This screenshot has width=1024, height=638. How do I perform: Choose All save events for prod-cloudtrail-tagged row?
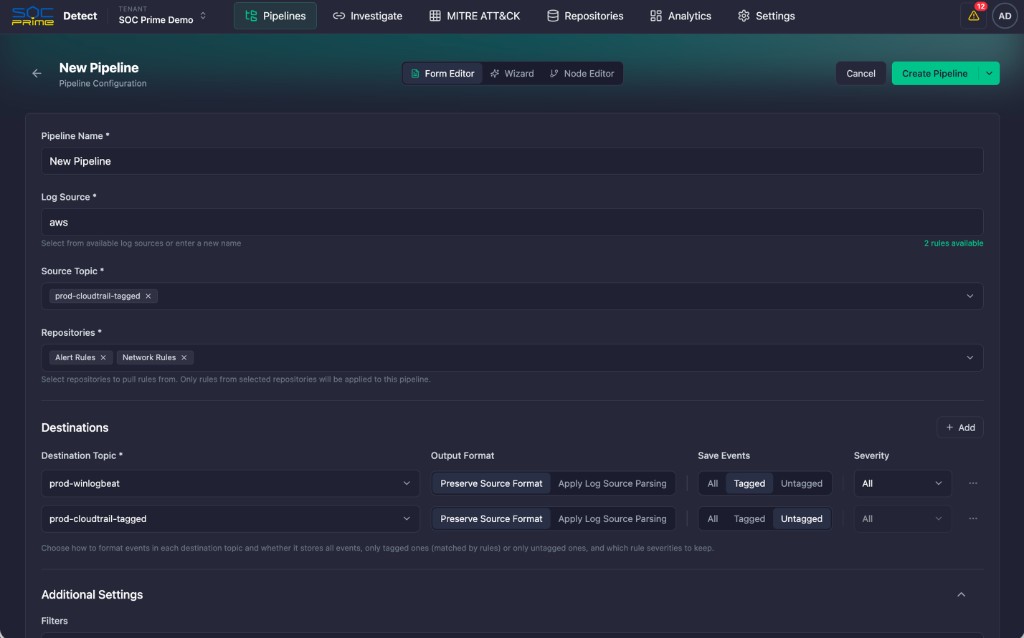(712, 519)
